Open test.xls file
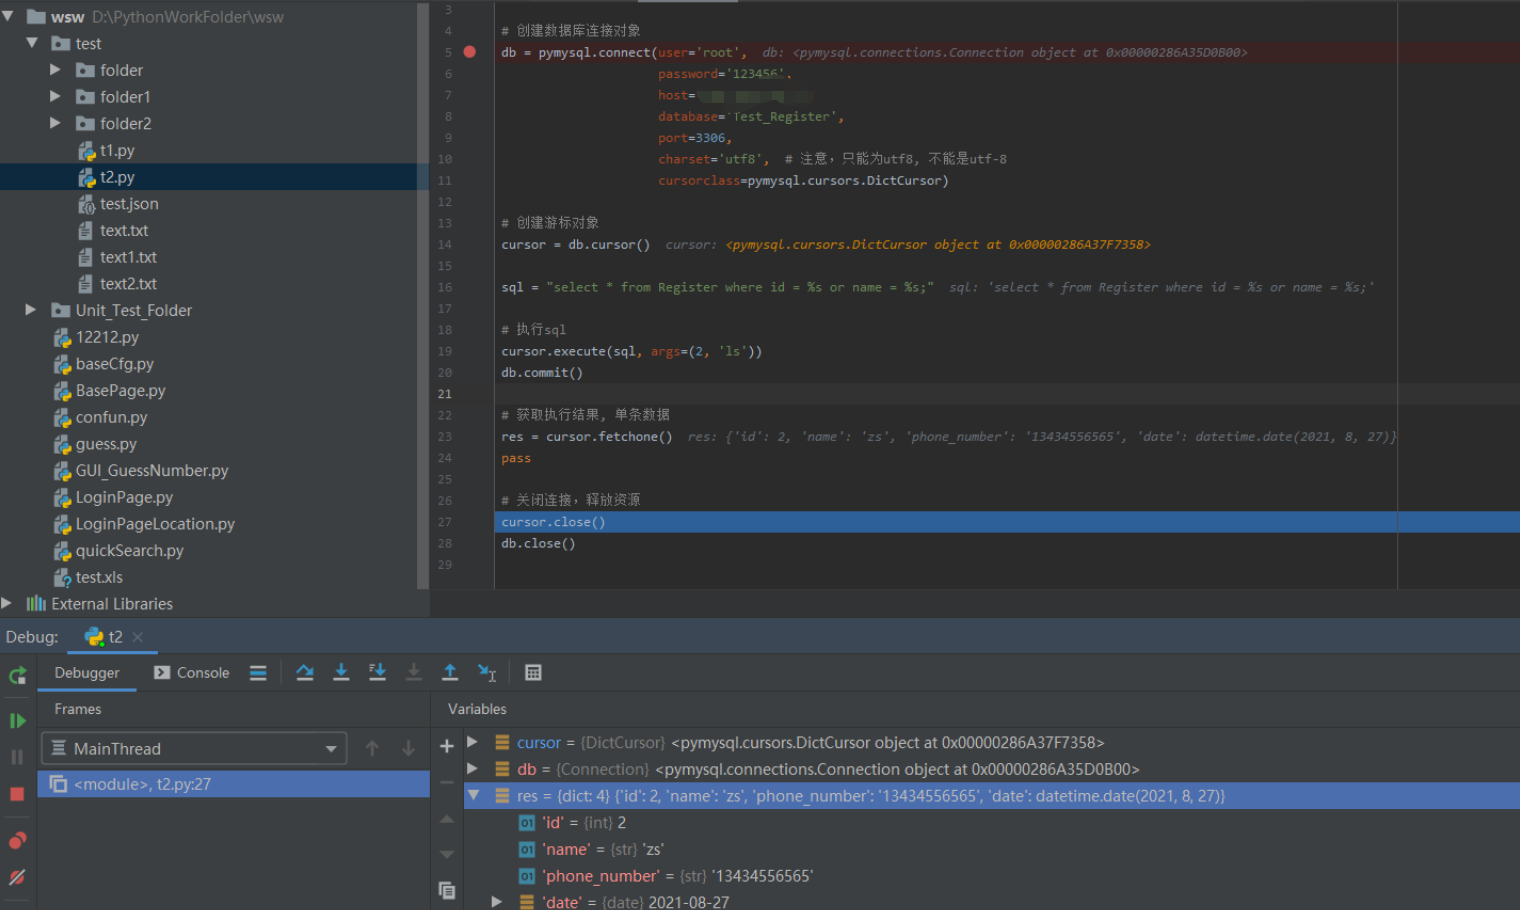This screenshot has height=910, width=1520. pyautogui.click(x=99, y=577)
